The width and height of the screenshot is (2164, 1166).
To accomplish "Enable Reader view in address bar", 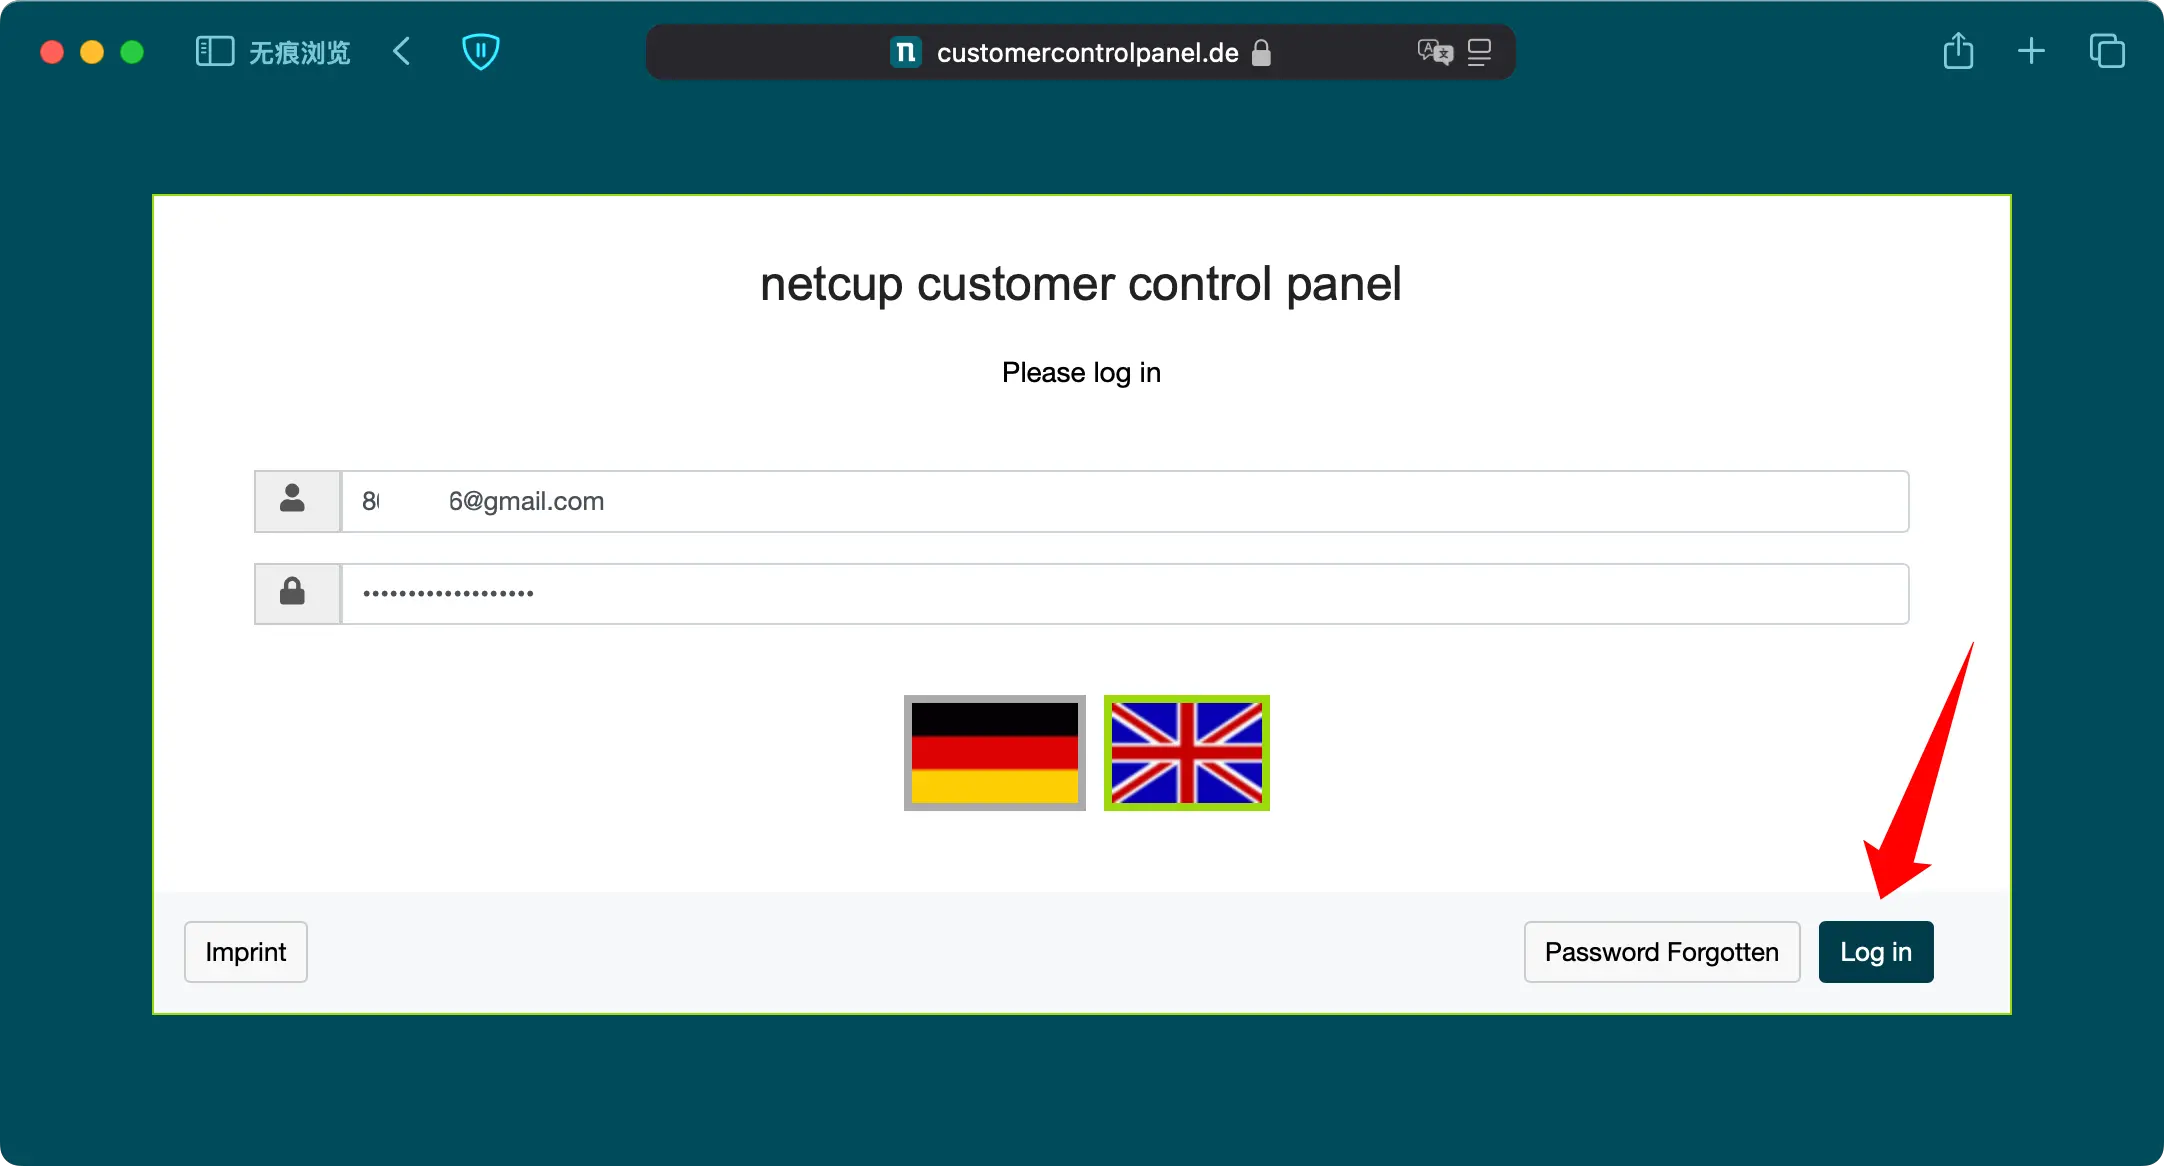I will pos(1480,52).
